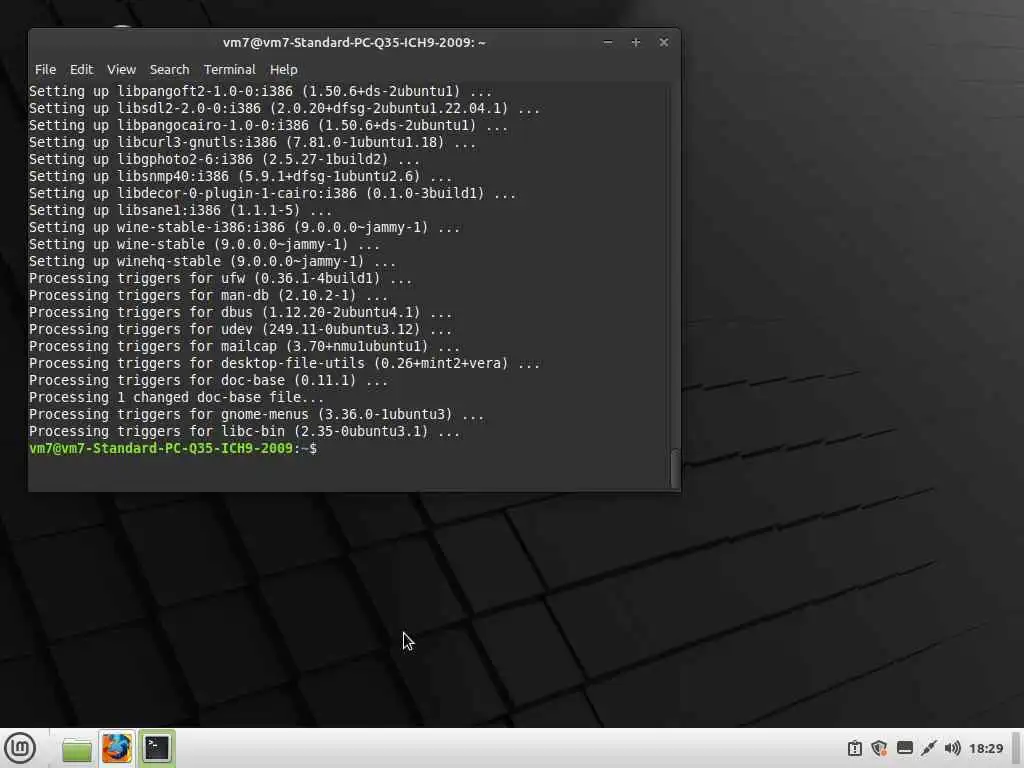Click the line 'Processing triggers for dbus'

(240, 312)
